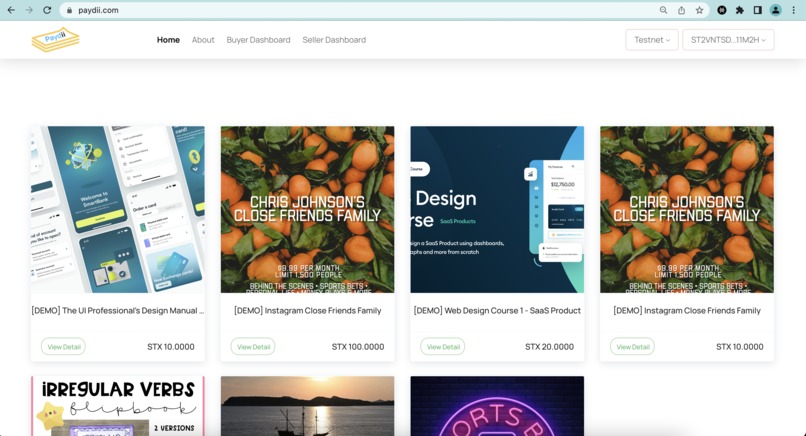Click the padlock site info icon
The image size is (806, 436).
[x=69, y=10]
